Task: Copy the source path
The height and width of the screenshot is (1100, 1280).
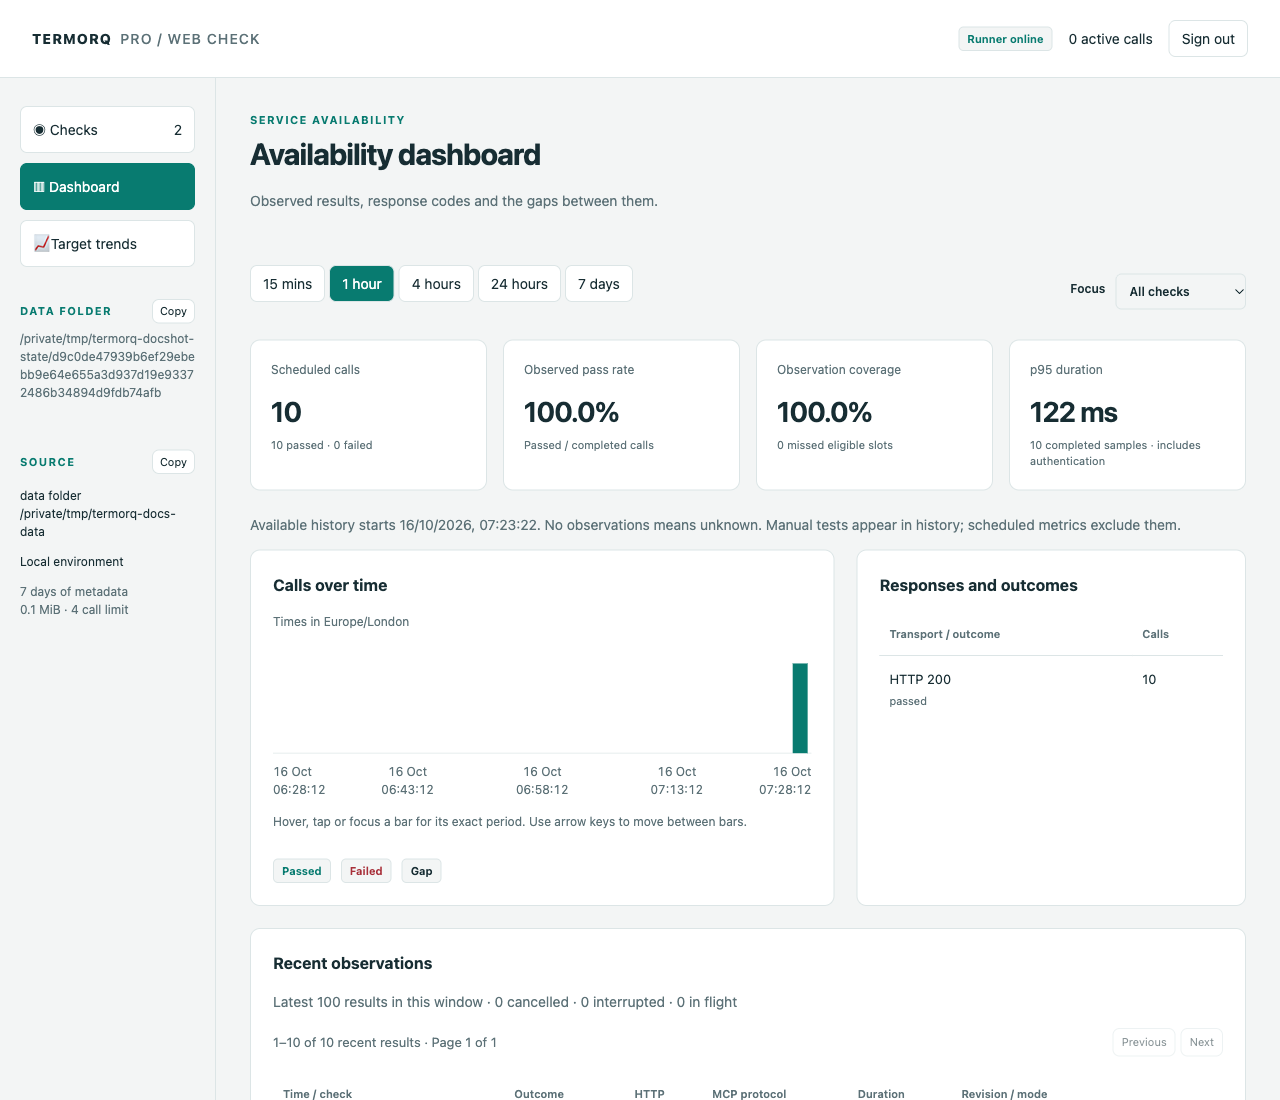Action: (173, 462)
